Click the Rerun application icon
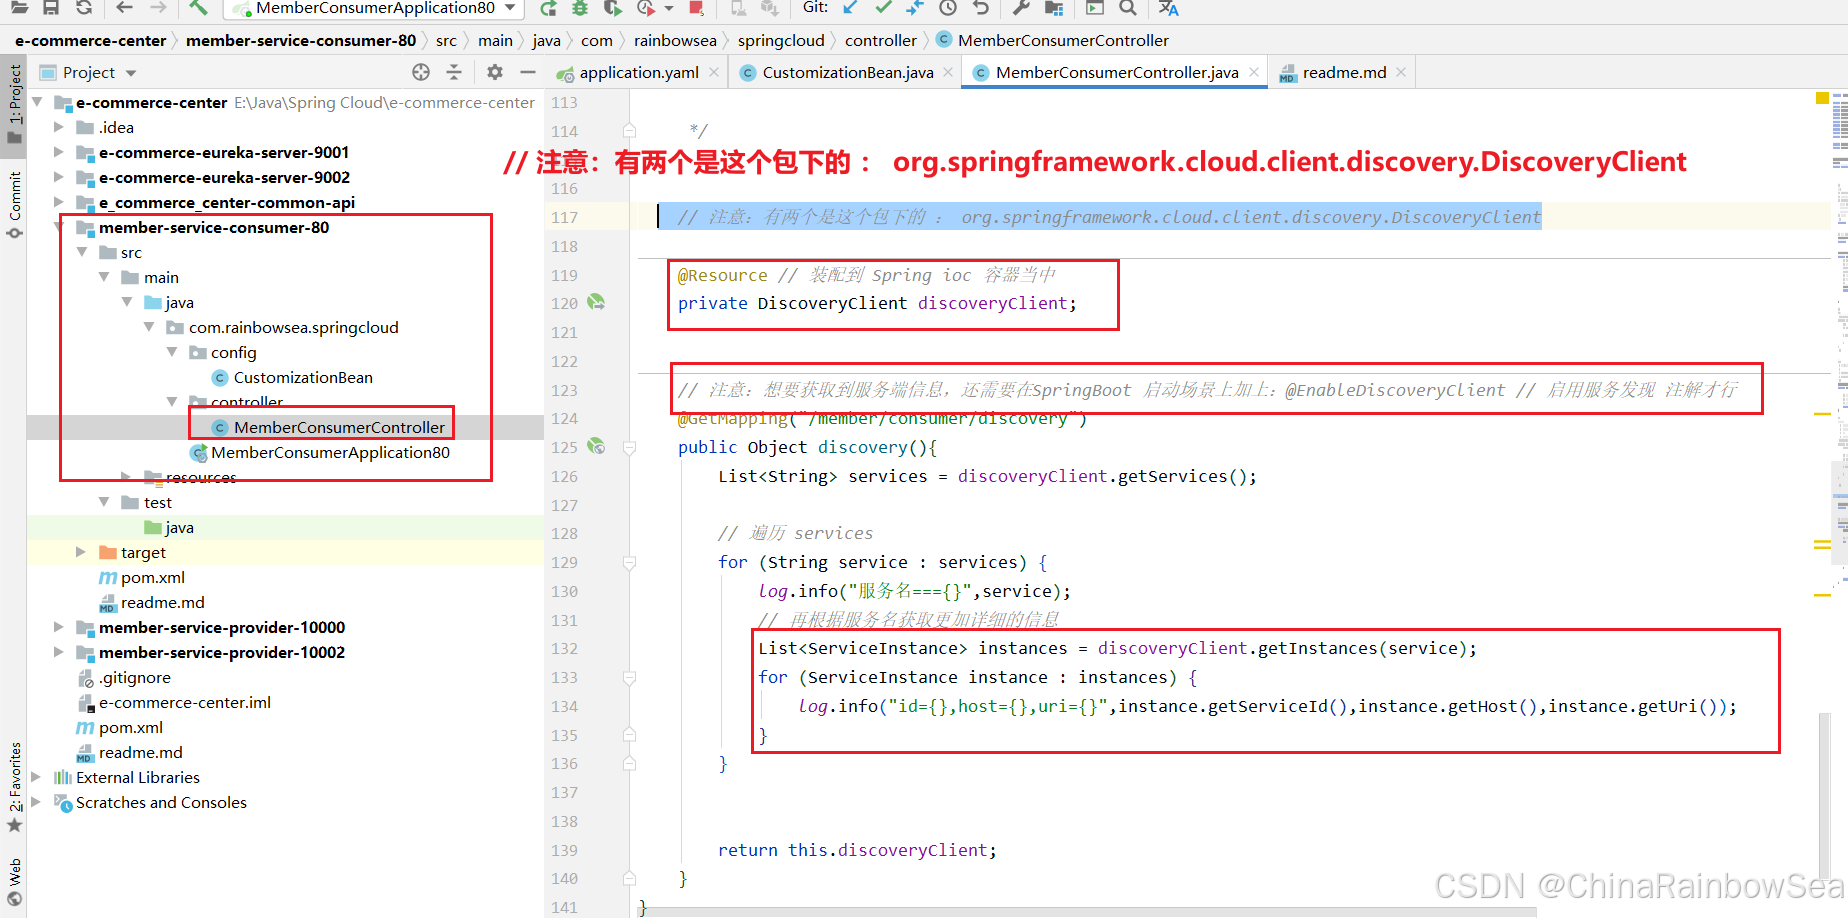The width and height of the screenshot is (1848, 918). tap(548, 8)
